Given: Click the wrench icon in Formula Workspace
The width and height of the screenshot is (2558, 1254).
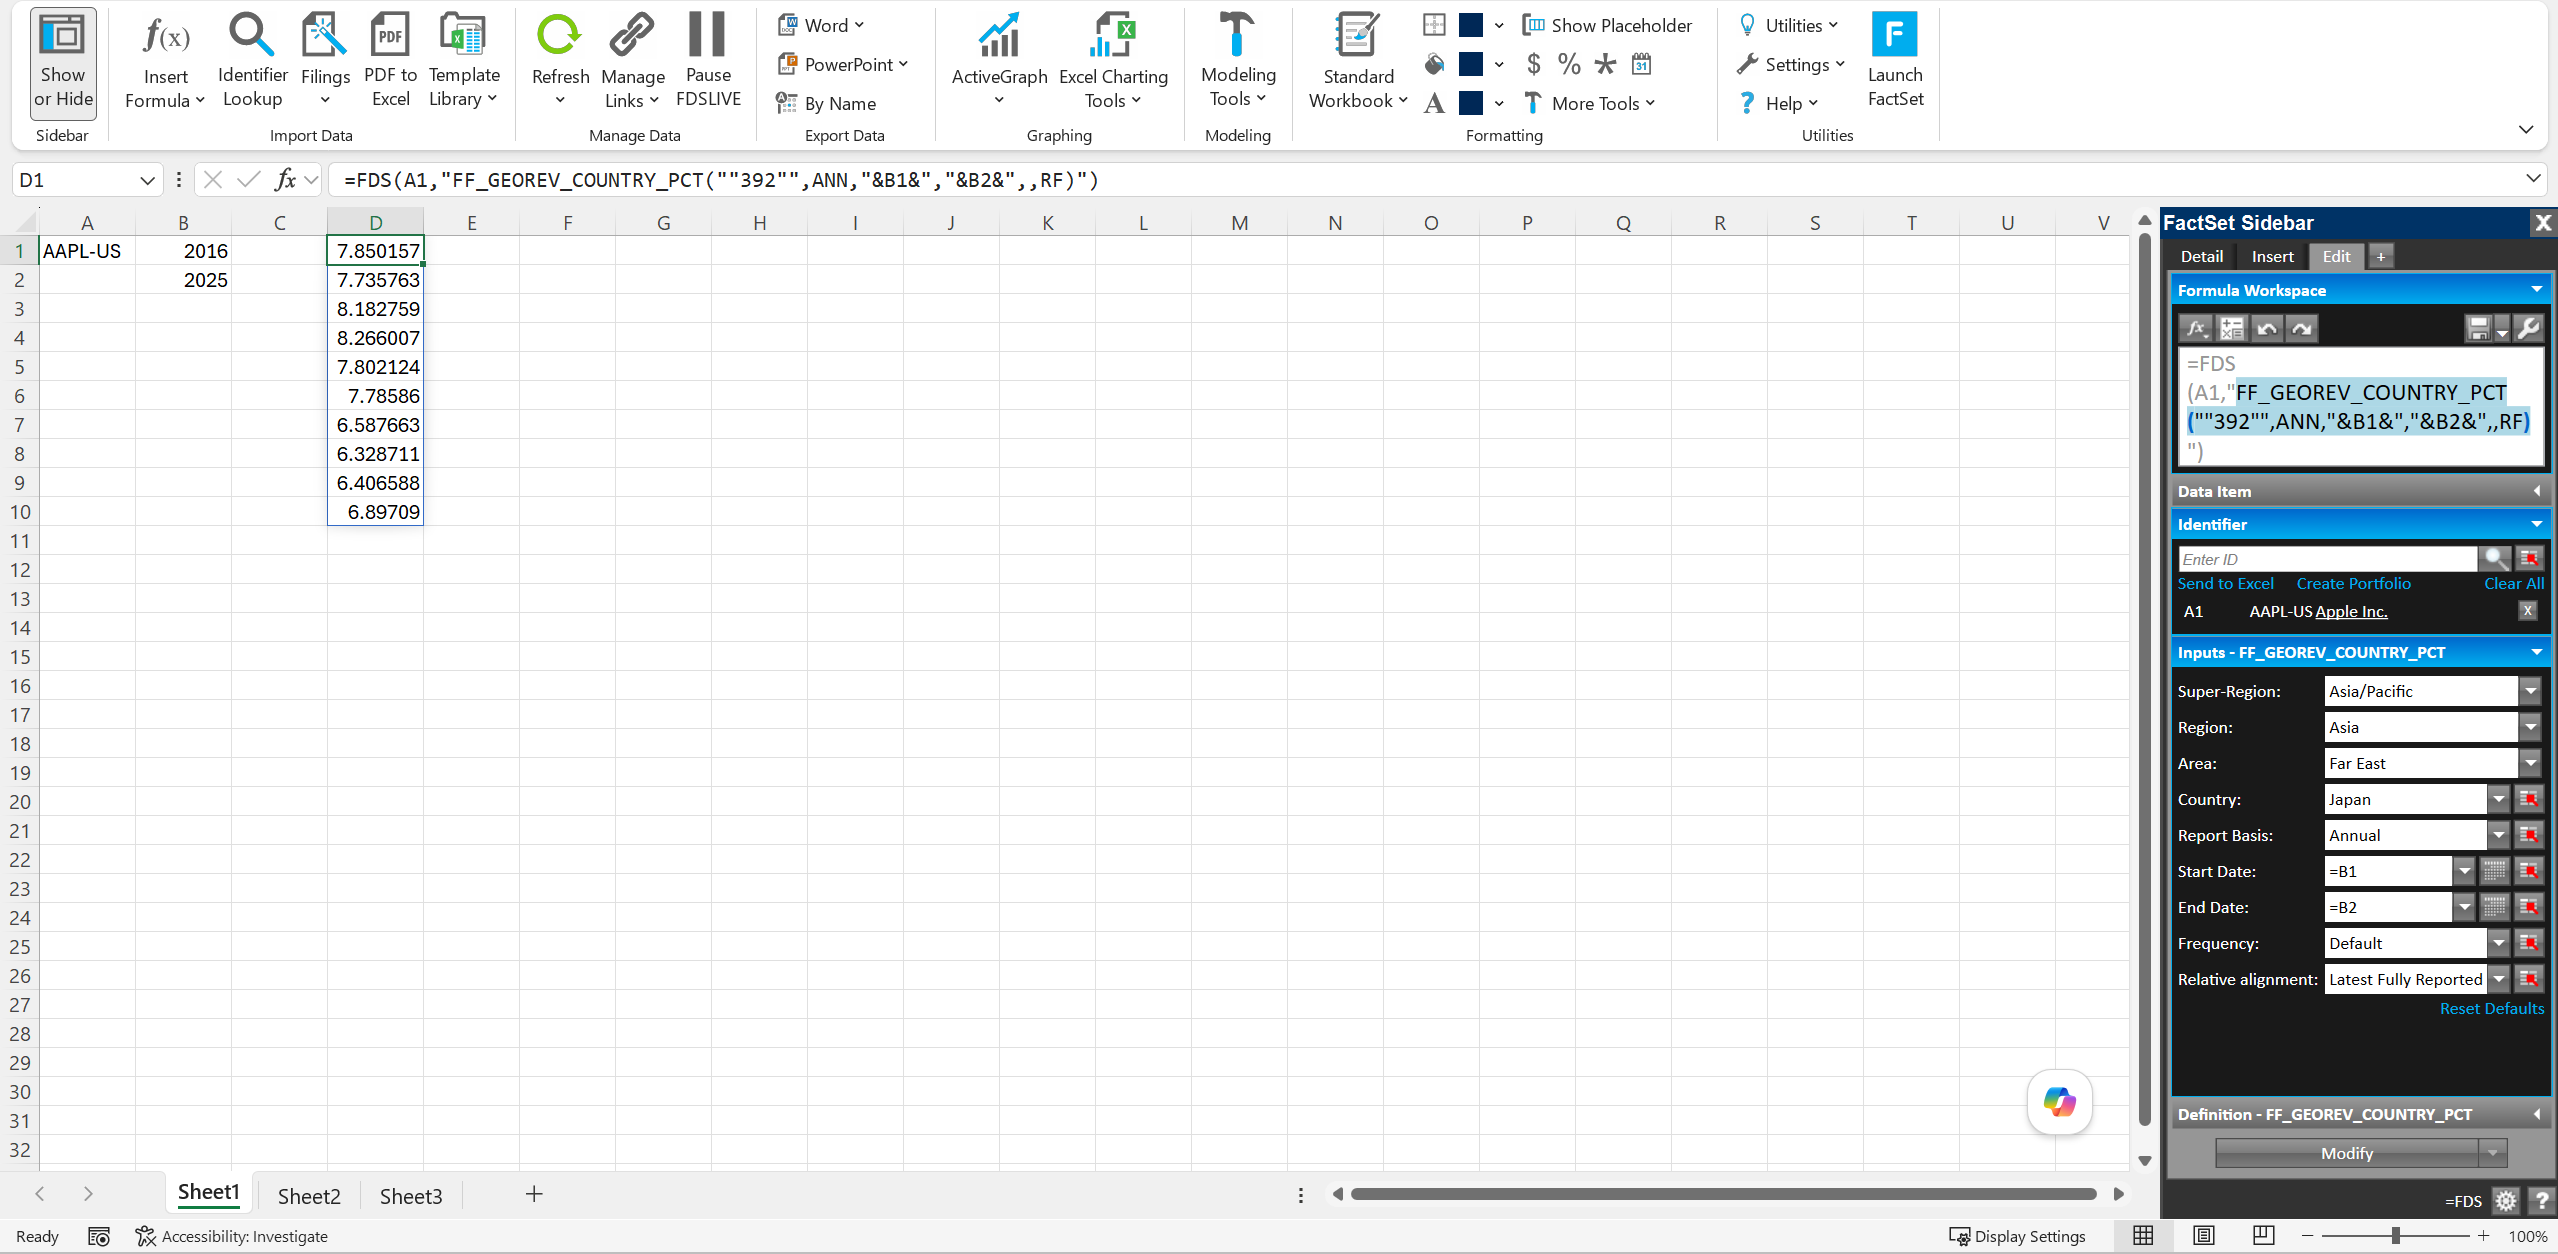Looking at the screenshot, I should (x=2528, y=329).
